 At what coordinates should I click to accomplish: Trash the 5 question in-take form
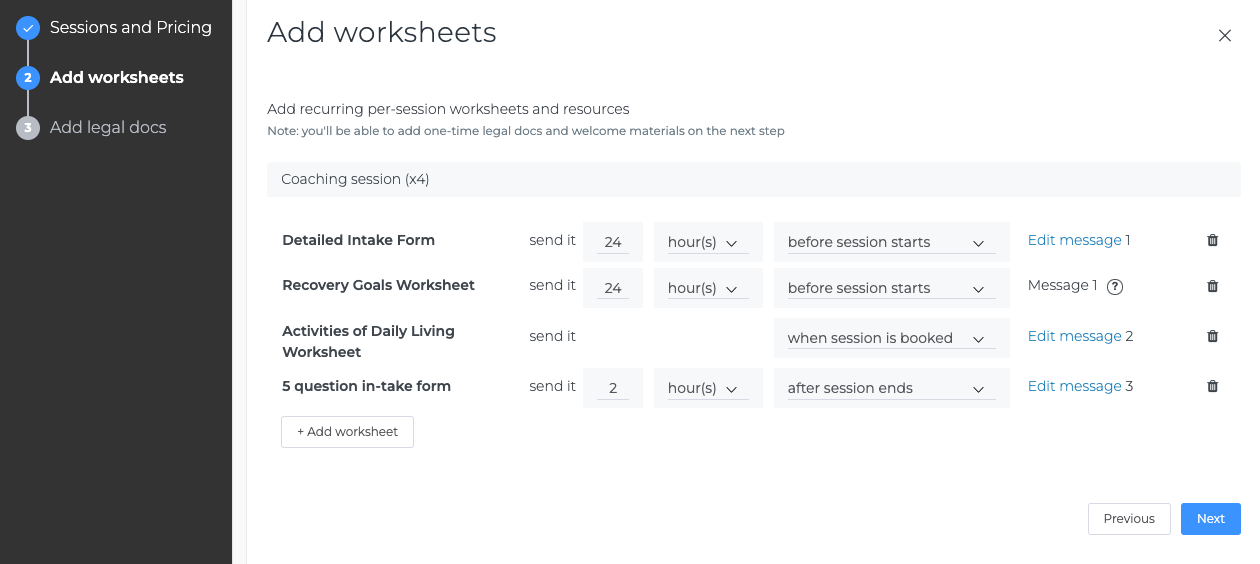1212,386
